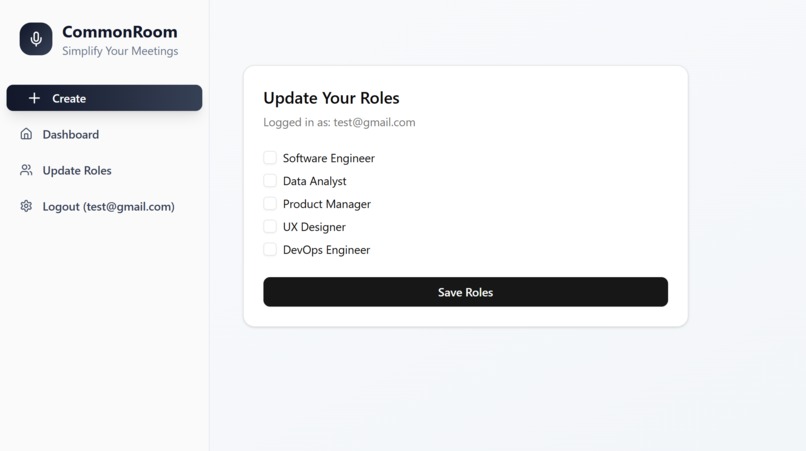Click the Logged in as test@gmail.com text
This screenshot has height=451, width=806.
tap(339, 122)
